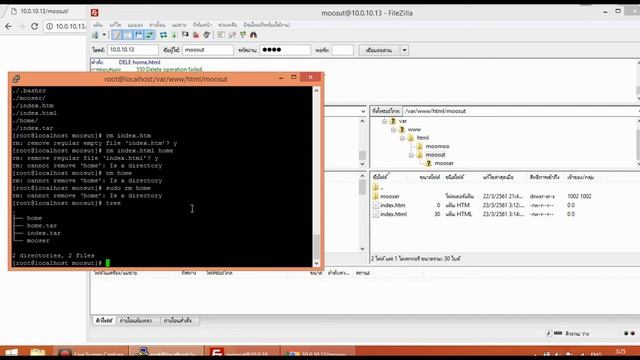Click the parent directory '..' folder icon

[x=376, y=188]
